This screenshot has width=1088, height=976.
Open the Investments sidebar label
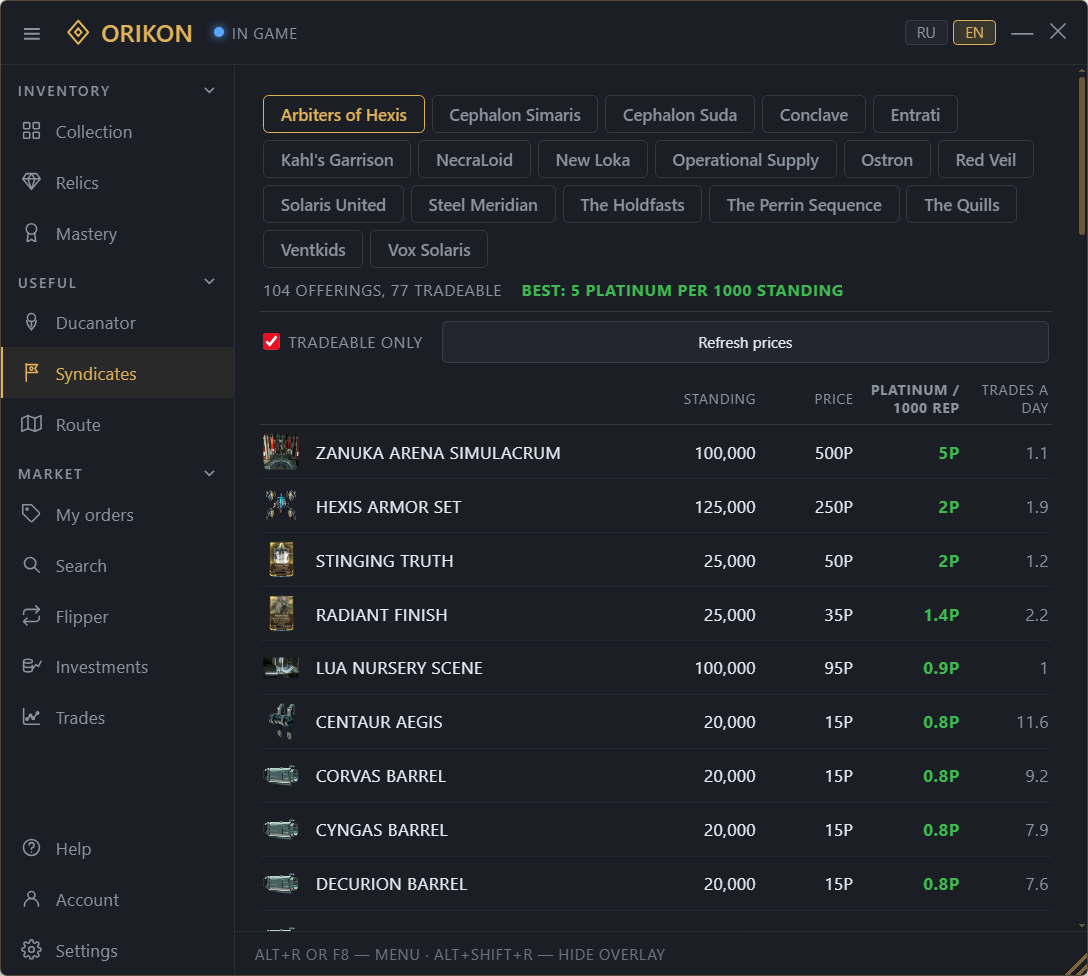point(102,667)
